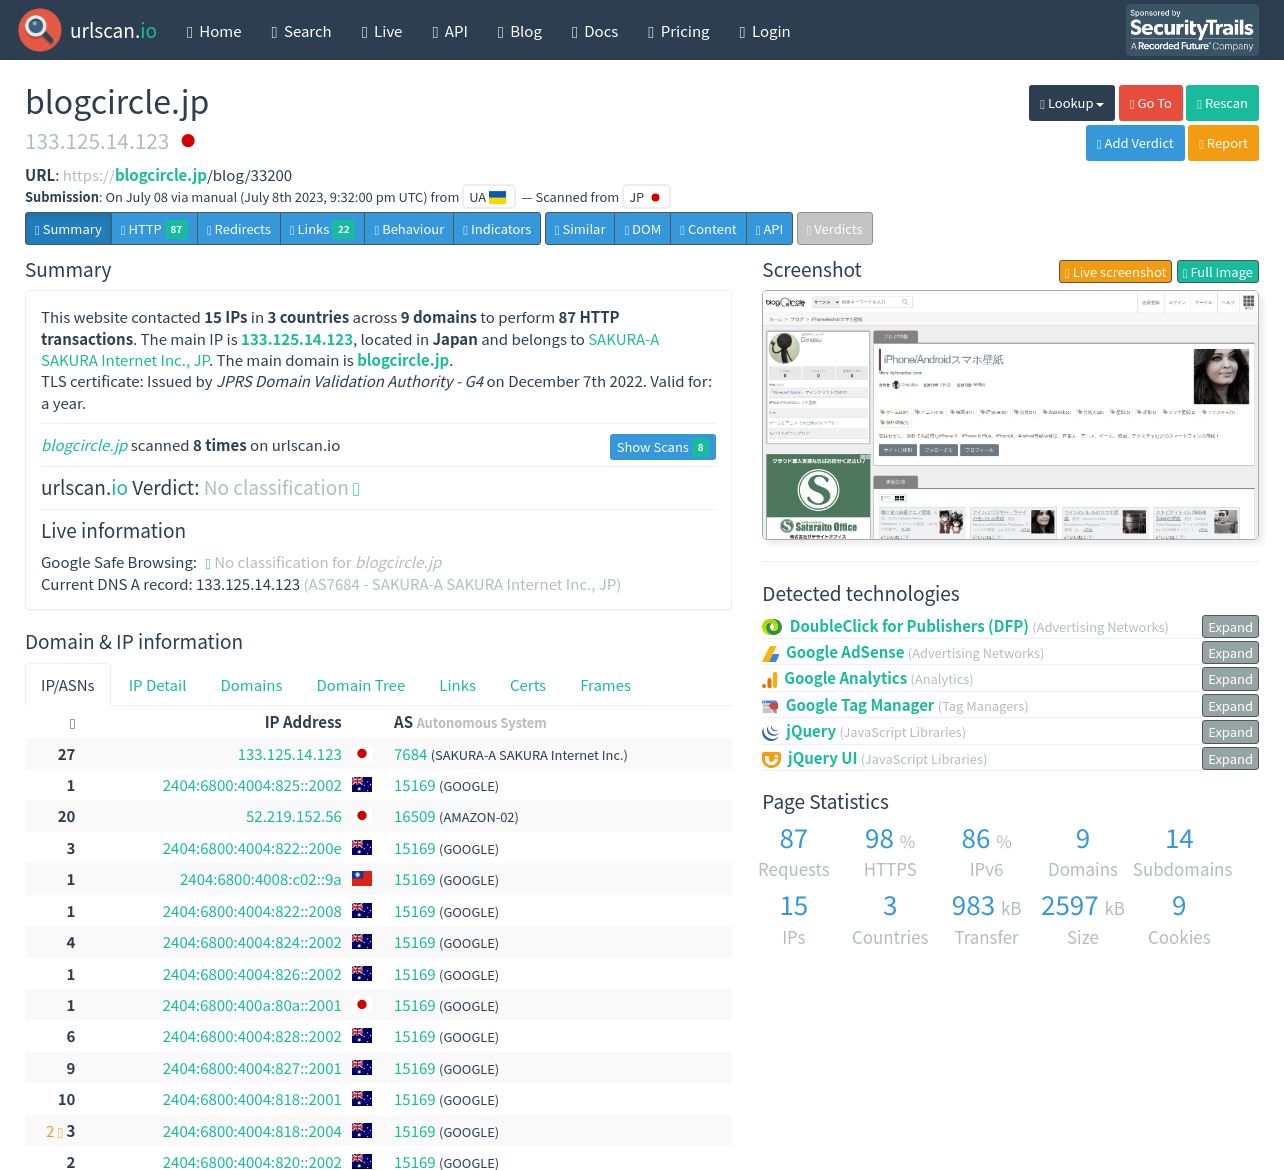Click the Rescan button
This screenshot has width=1284, height=1170.
pyautogui.click(x=1222, y=103)
